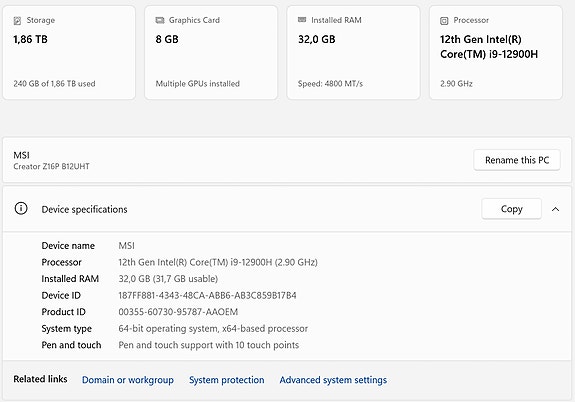Click the Pen and touch support text

pos(208,345)
